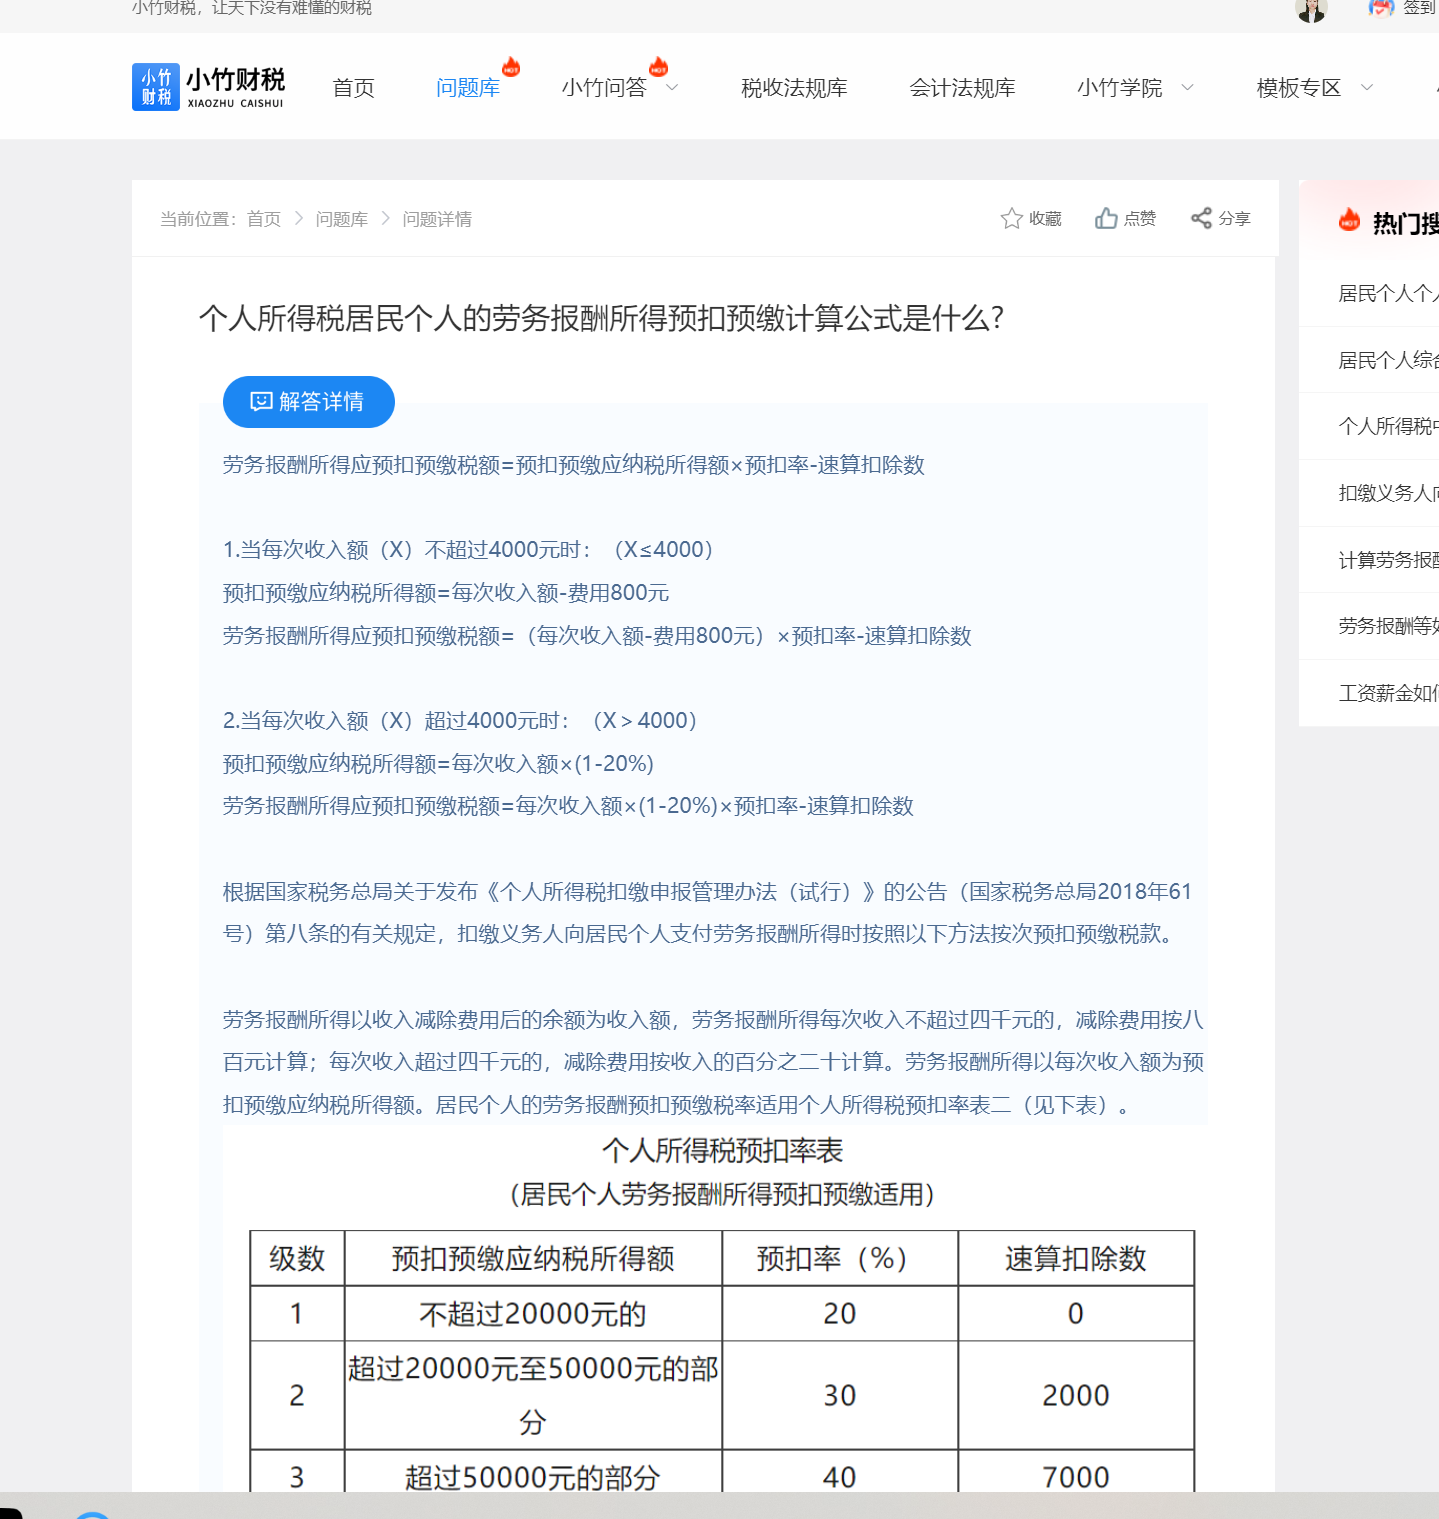Click table header 速算扣除数
This screenshot has height=1519, width=1439.
pyautogui.click(x=1076, y=1259)
